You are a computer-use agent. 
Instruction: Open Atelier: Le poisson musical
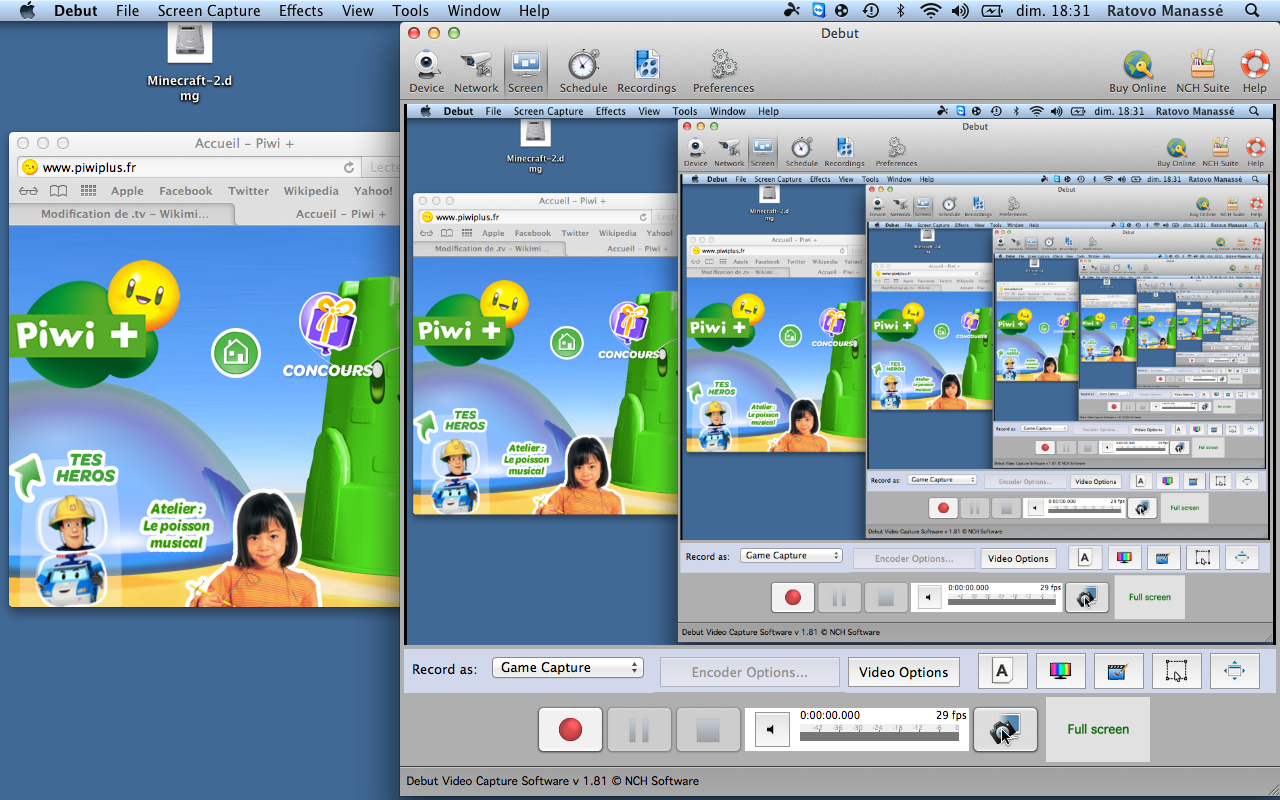pyautogui.click(x=177, y=526)
